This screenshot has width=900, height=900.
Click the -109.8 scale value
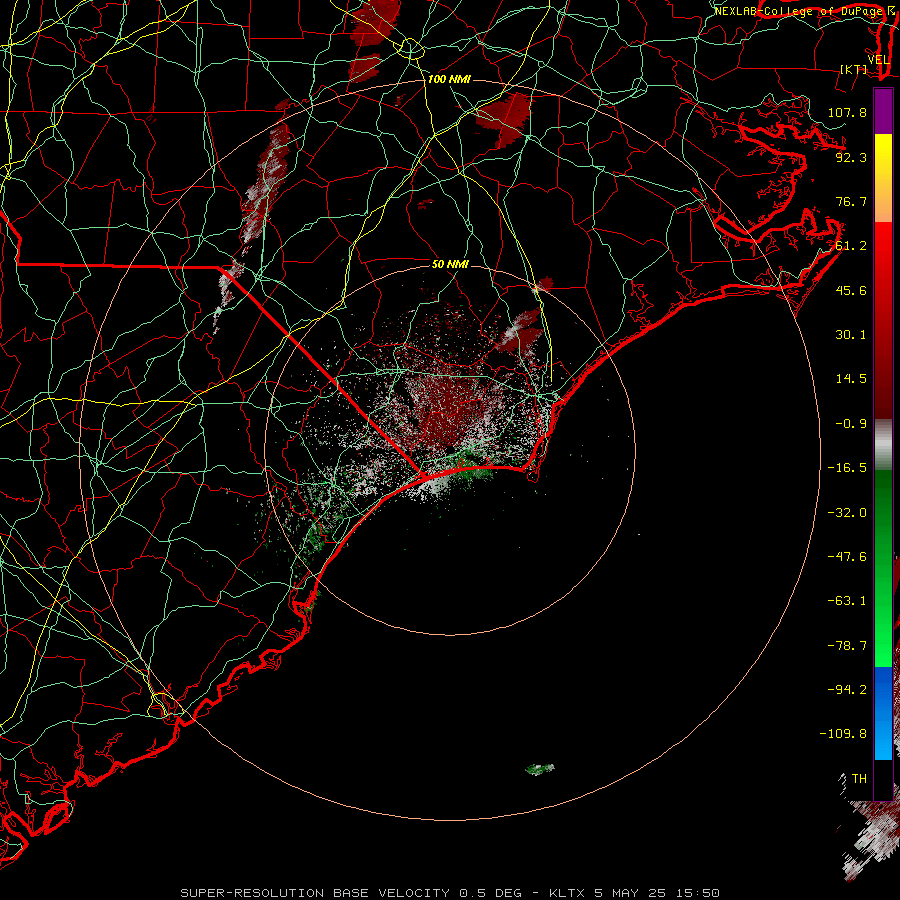843,734
